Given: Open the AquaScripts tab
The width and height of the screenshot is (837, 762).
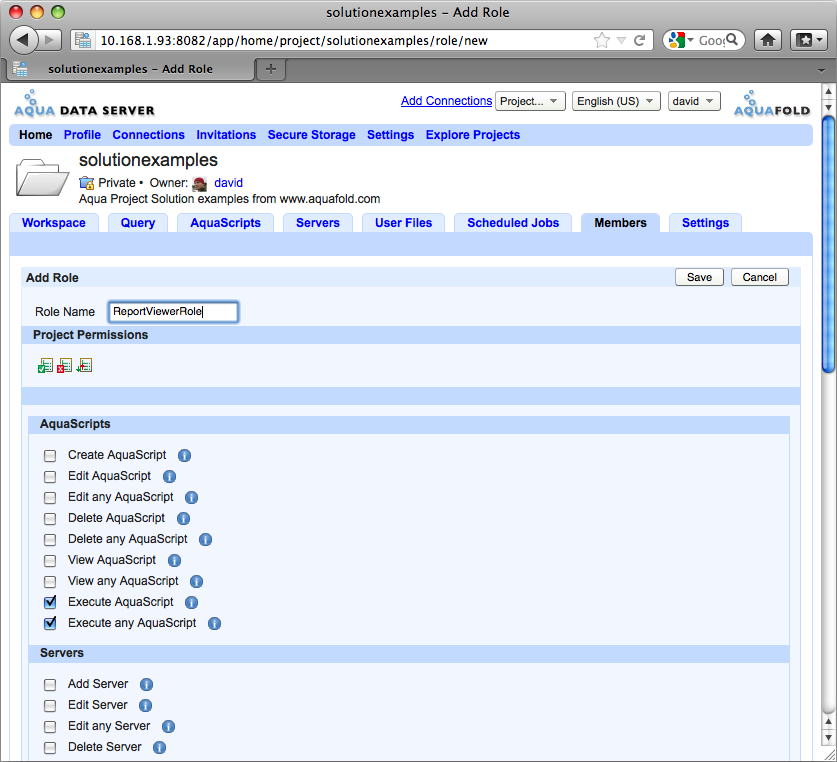Looking at the screenshot, I should click(x=225, y=223).
